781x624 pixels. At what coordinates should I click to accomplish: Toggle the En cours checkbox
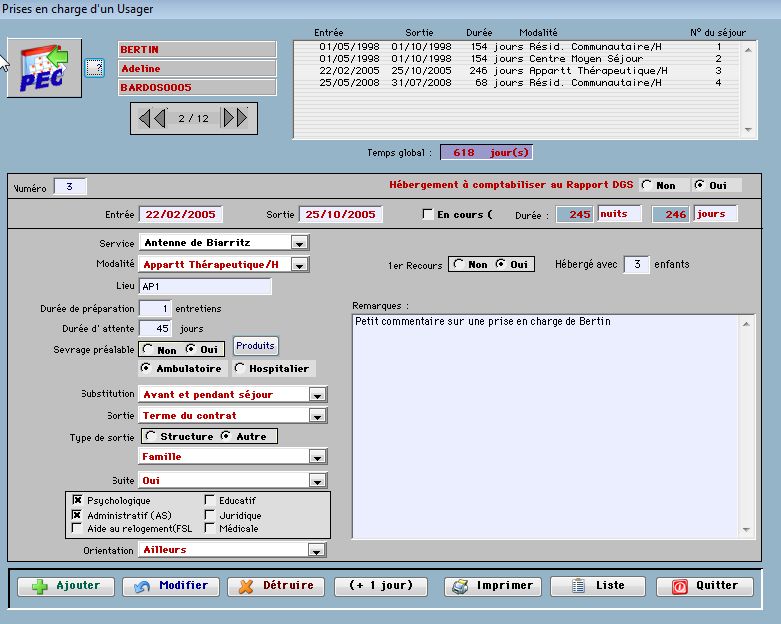(427, 214)
